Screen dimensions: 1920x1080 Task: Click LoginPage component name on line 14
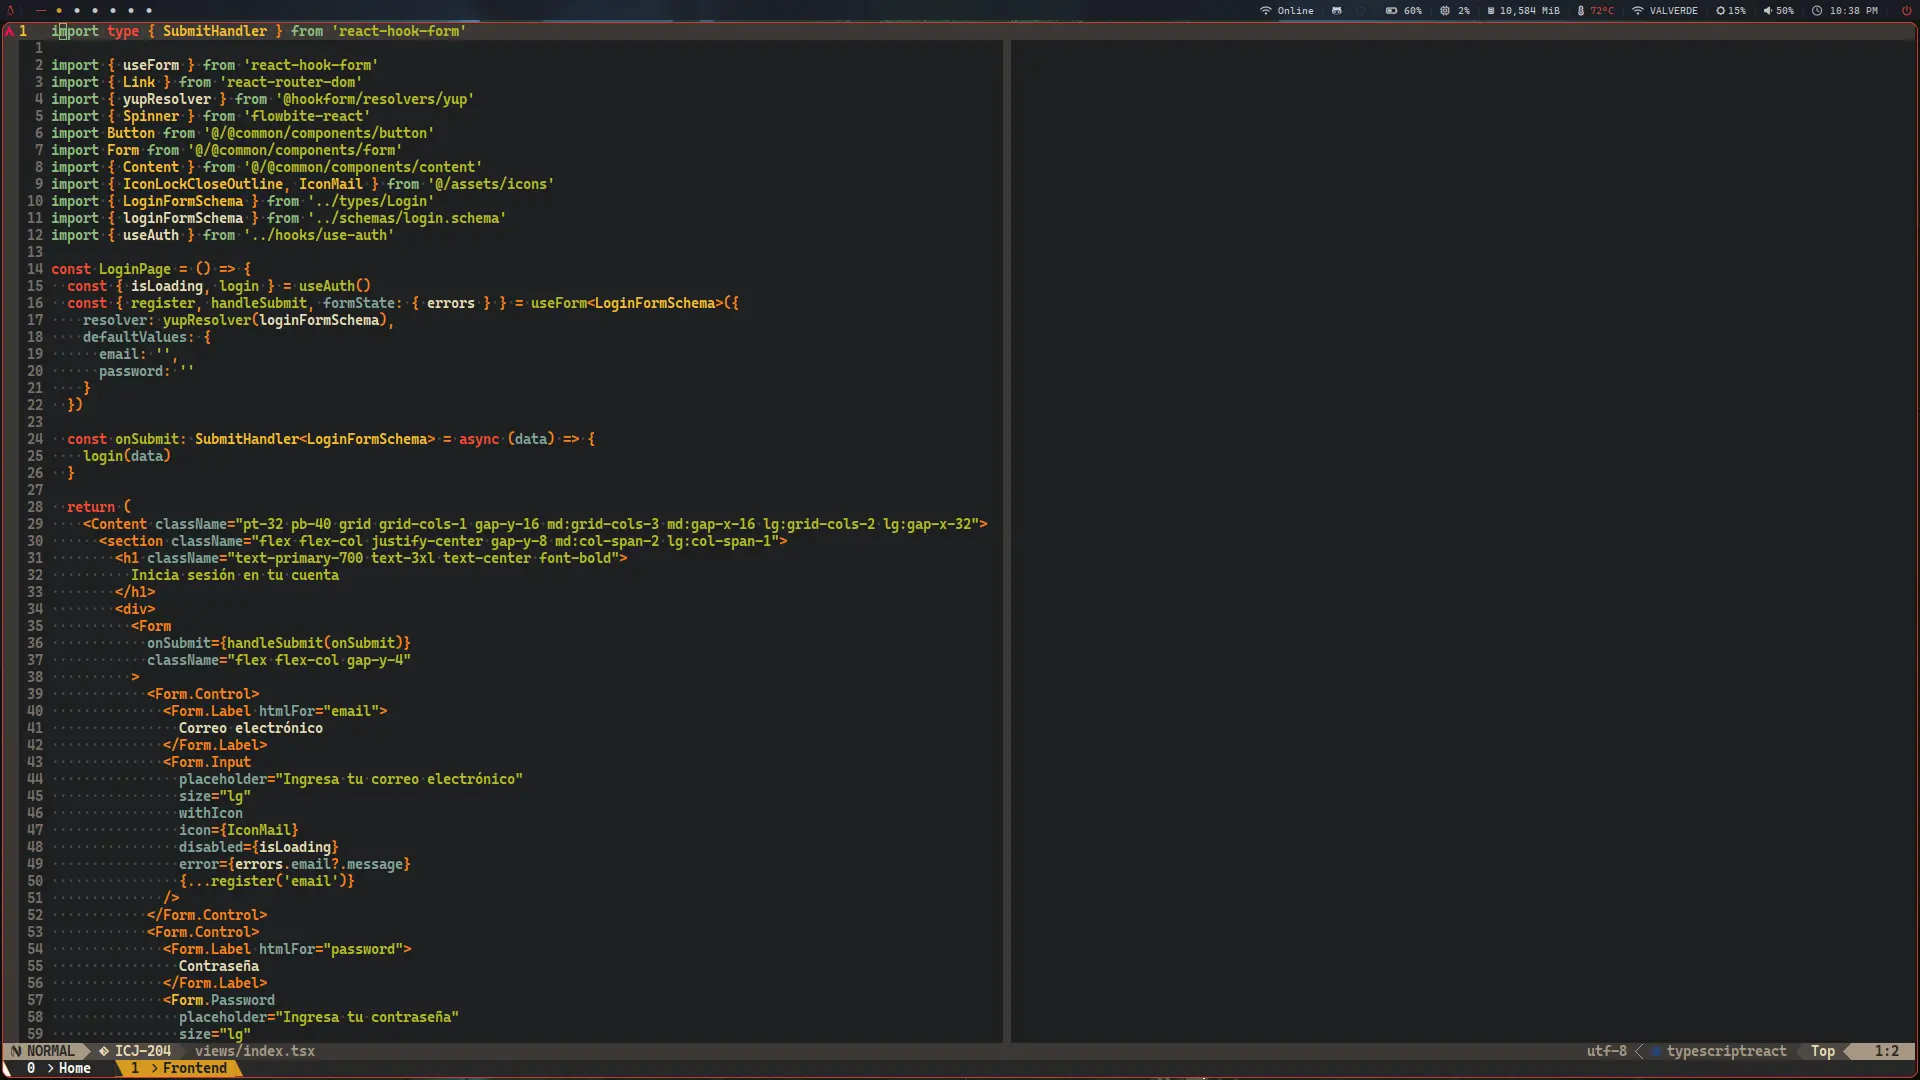pos(135,269)
